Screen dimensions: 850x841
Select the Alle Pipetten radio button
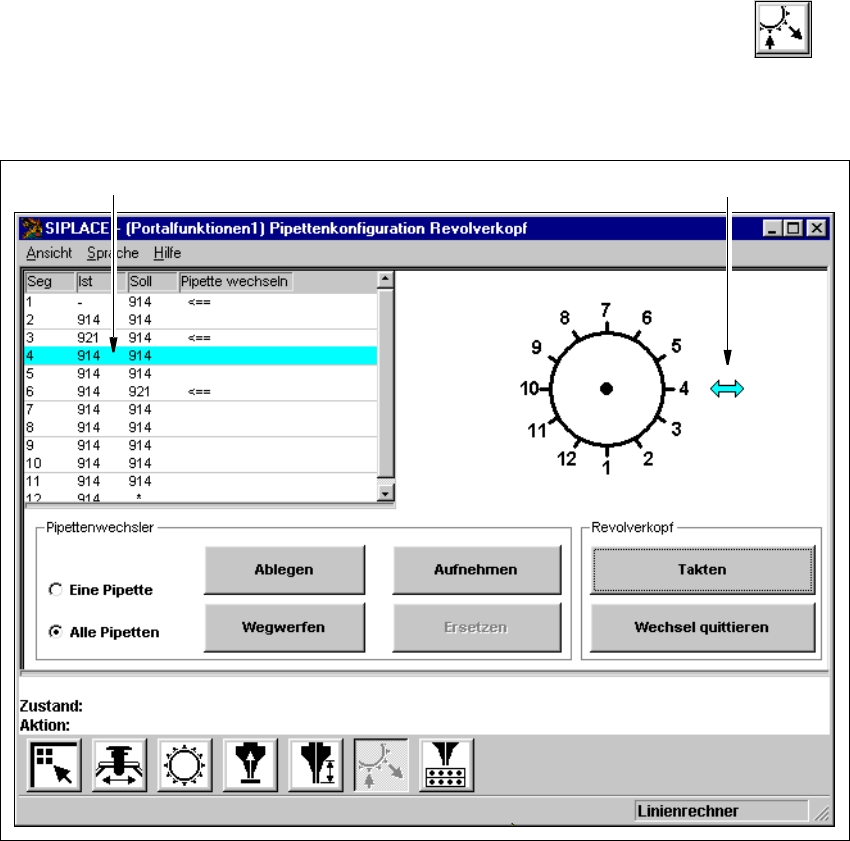(x=56, y=632)
